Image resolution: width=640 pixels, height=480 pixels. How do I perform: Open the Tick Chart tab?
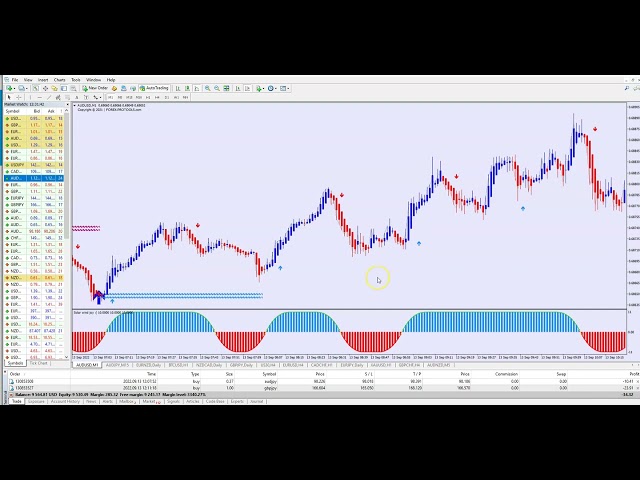(38, 363)
